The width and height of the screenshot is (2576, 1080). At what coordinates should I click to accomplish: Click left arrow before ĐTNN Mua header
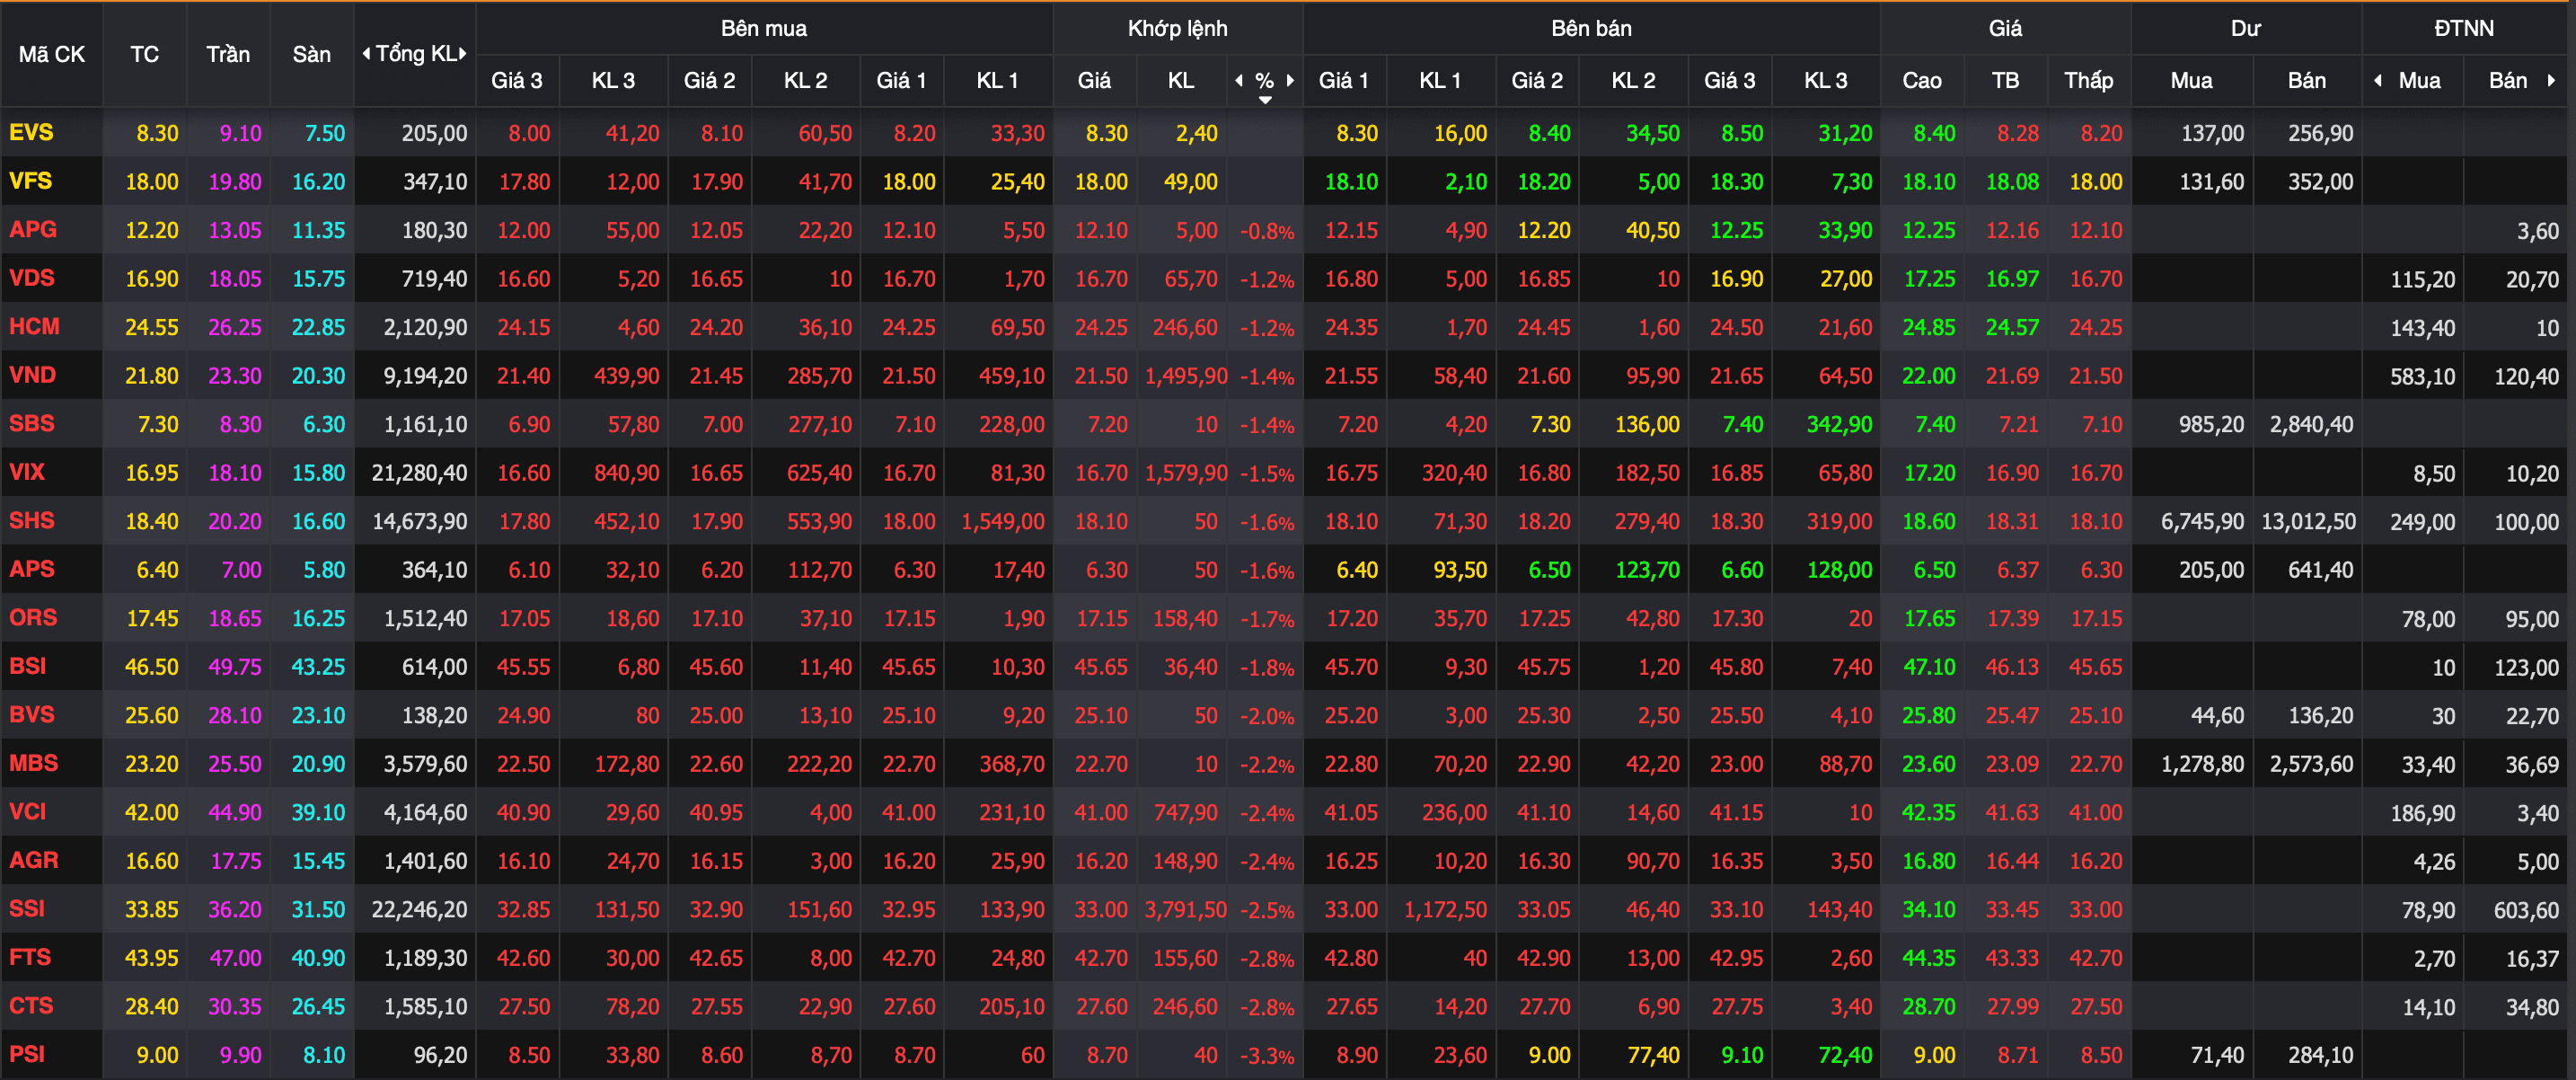click(x=2378, y=80)
